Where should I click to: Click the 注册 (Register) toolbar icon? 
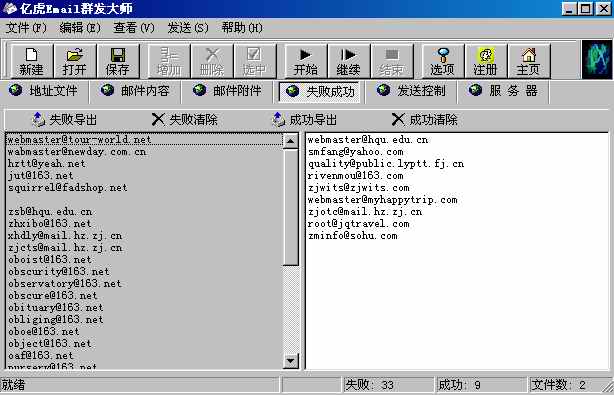point(486,61)
